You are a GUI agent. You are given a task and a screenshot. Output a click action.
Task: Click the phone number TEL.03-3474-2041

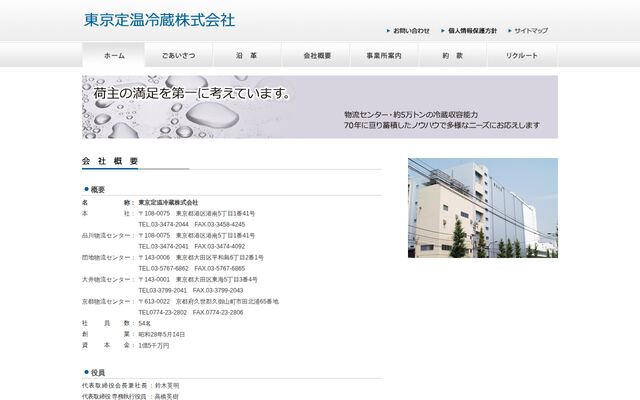[163, 247]
